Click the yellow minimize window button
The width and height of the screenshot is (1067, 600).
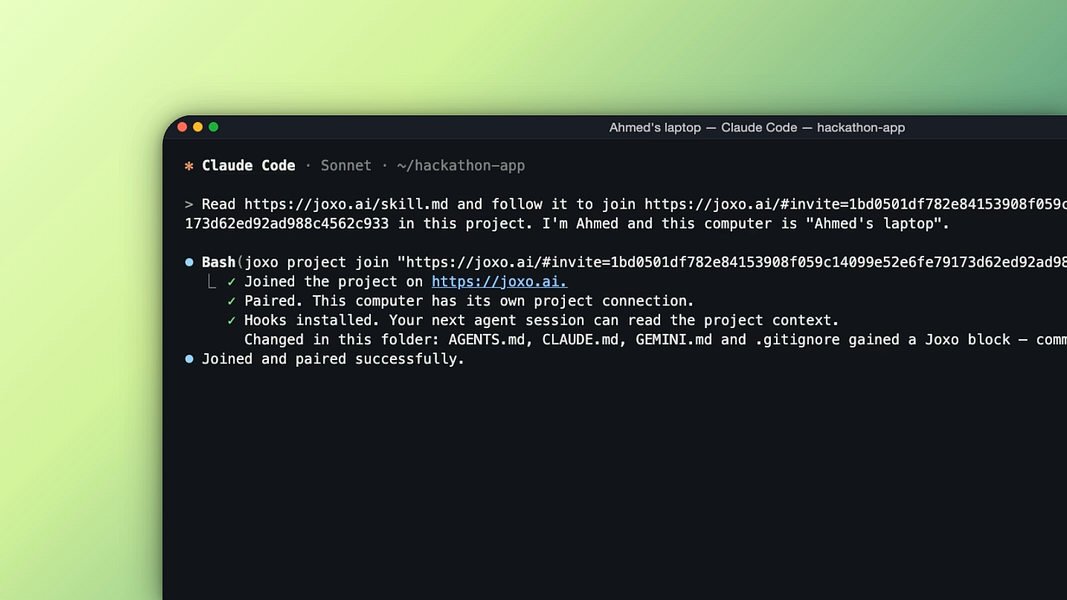pyautogui.click(x=198, y=127)
